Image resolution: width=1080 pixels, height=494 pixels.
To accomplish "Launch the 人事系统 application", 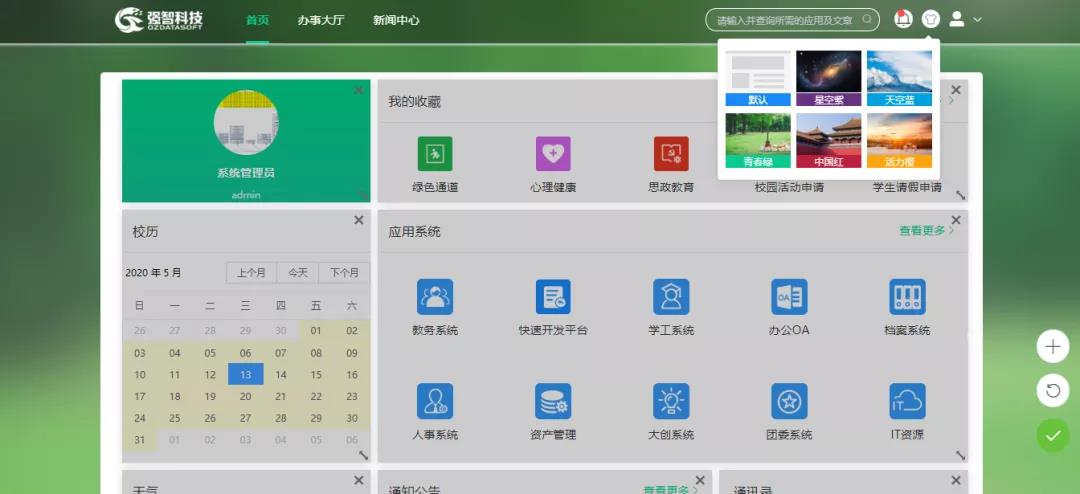I will (x=435, y=401).
